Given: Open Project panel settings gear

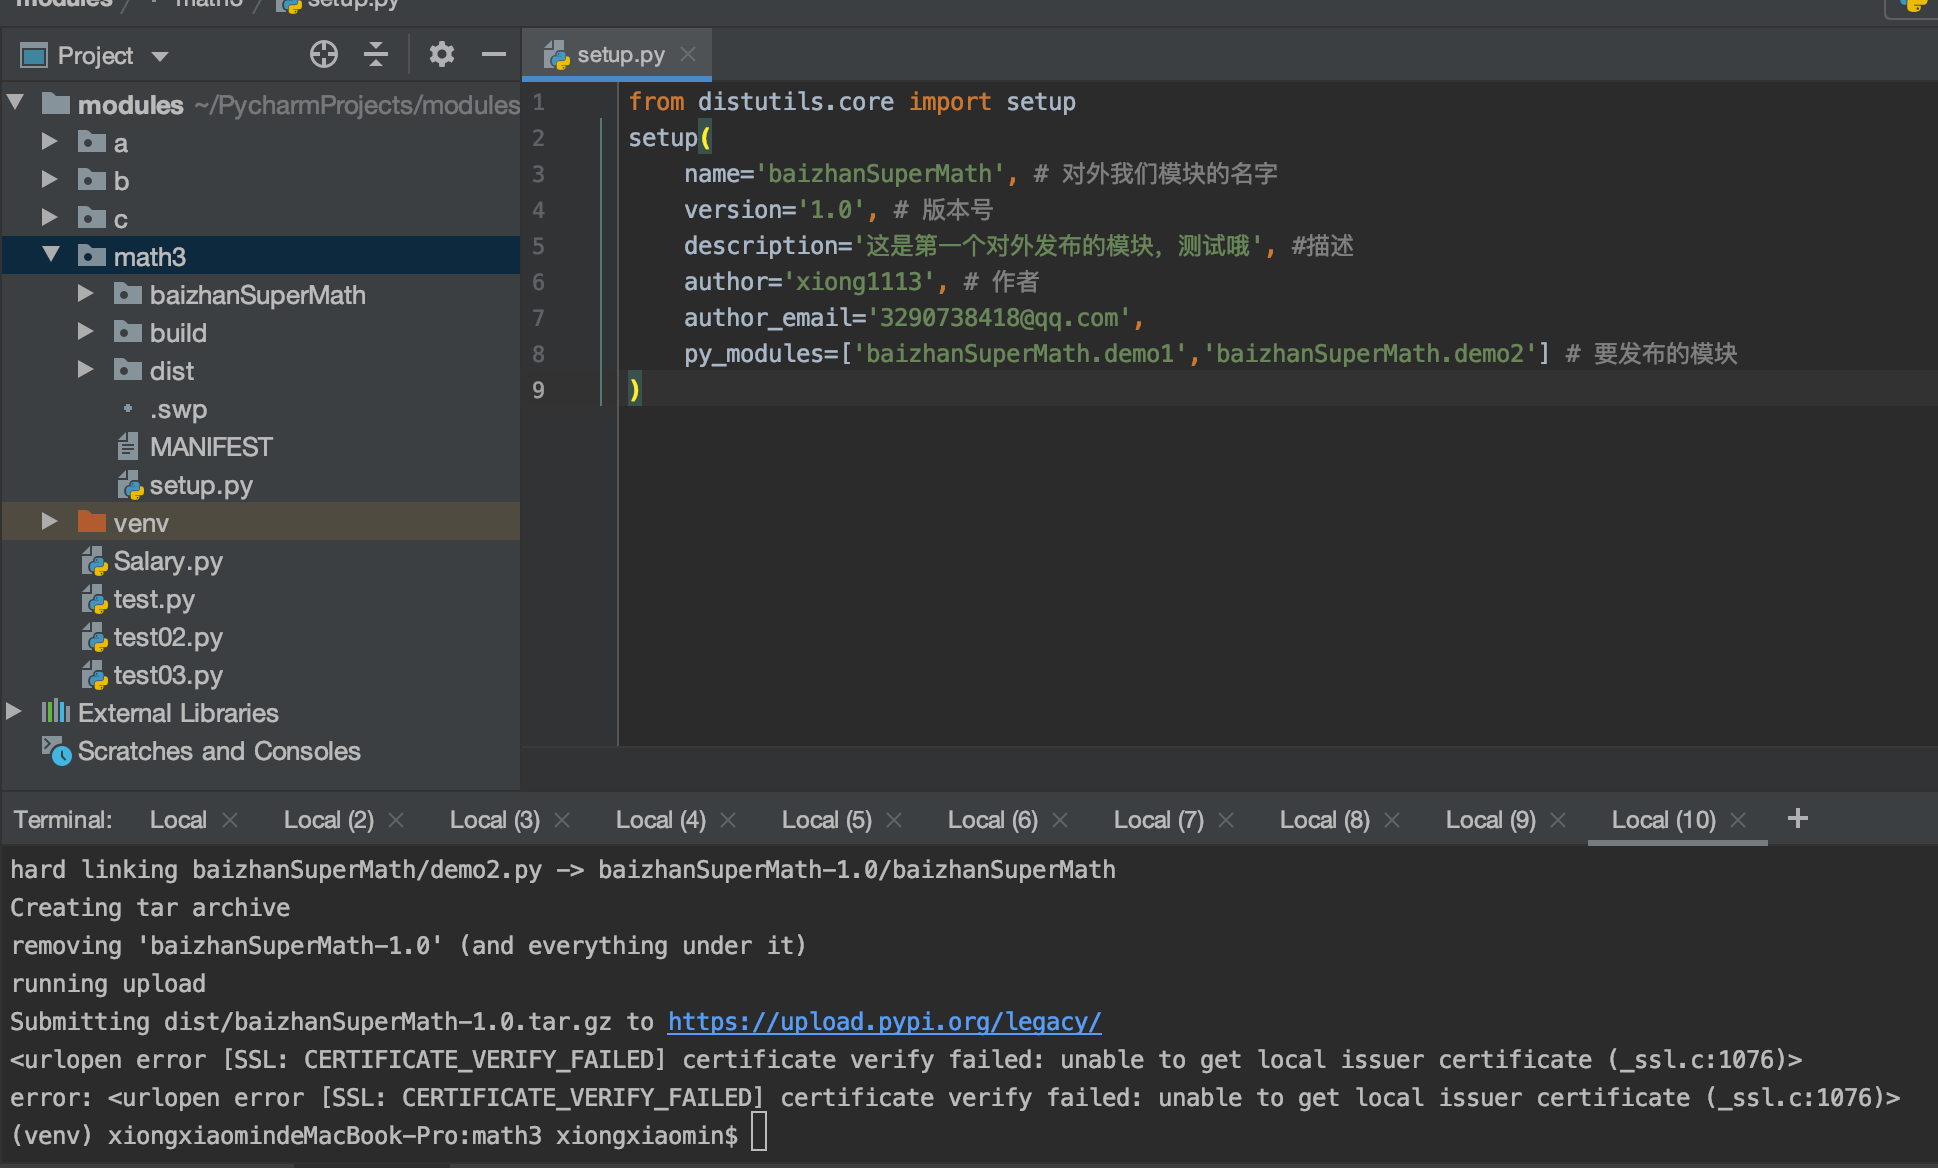Looking at the screenshot, I should click(x=441, y=55).
